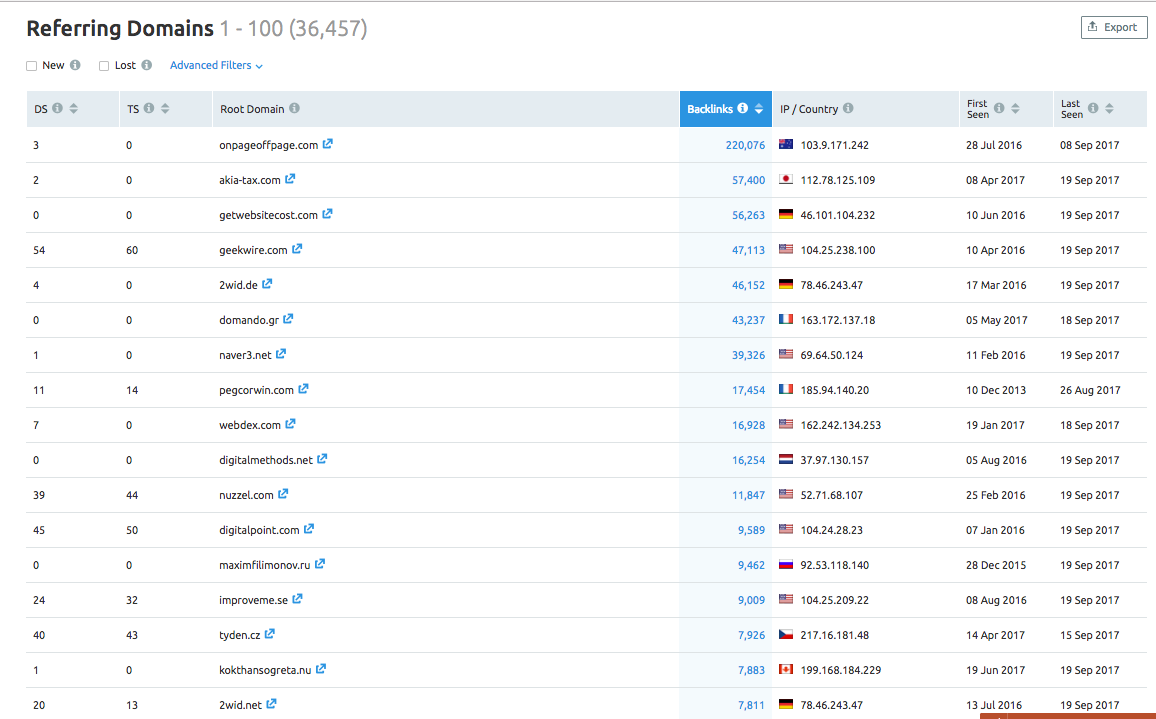1156x719 pixels.
Task: Click the Export button
Action: 1114,27
